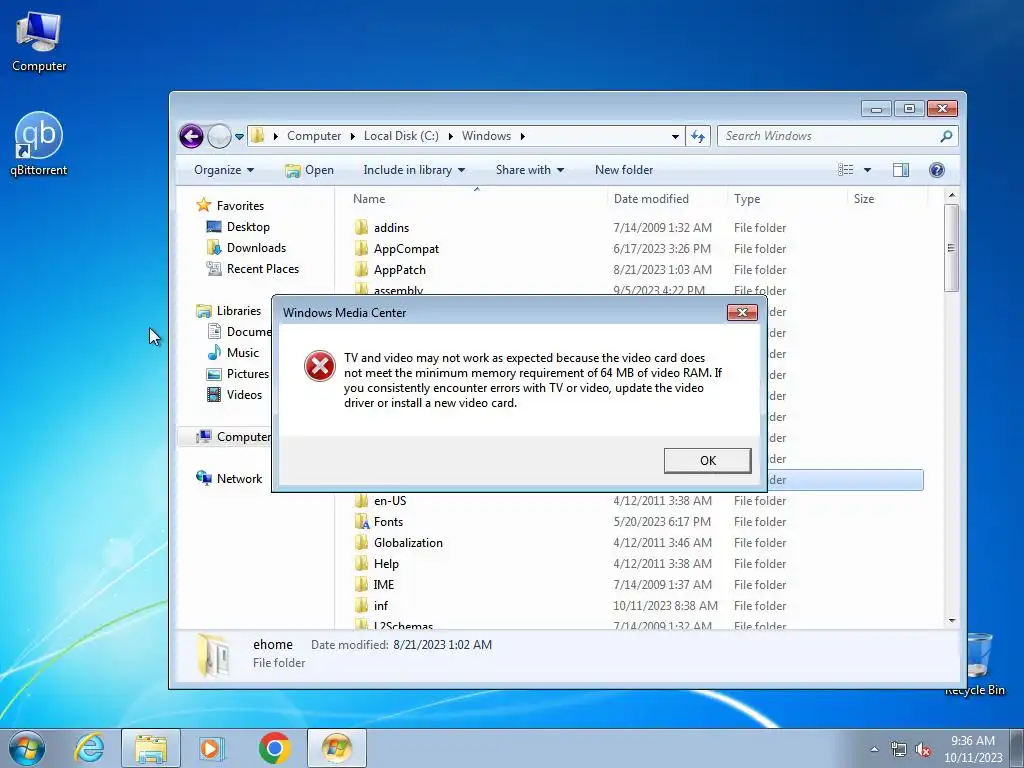This screenshot has width=1024, height=768.
Task: Expand the arrow after Windows breadcrumb
Action: [522, 136]
